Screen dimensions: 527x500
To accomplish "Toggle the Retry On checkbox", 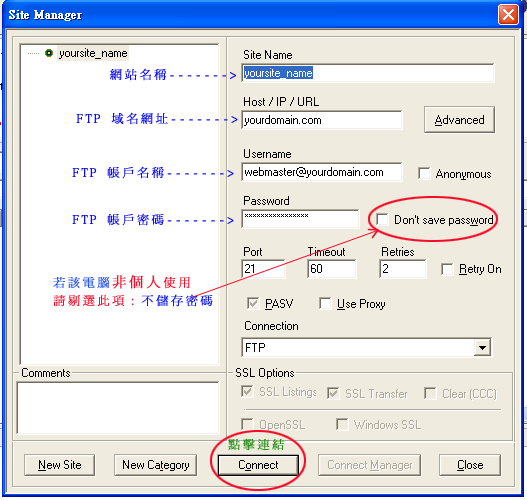I will coord(447,269).
